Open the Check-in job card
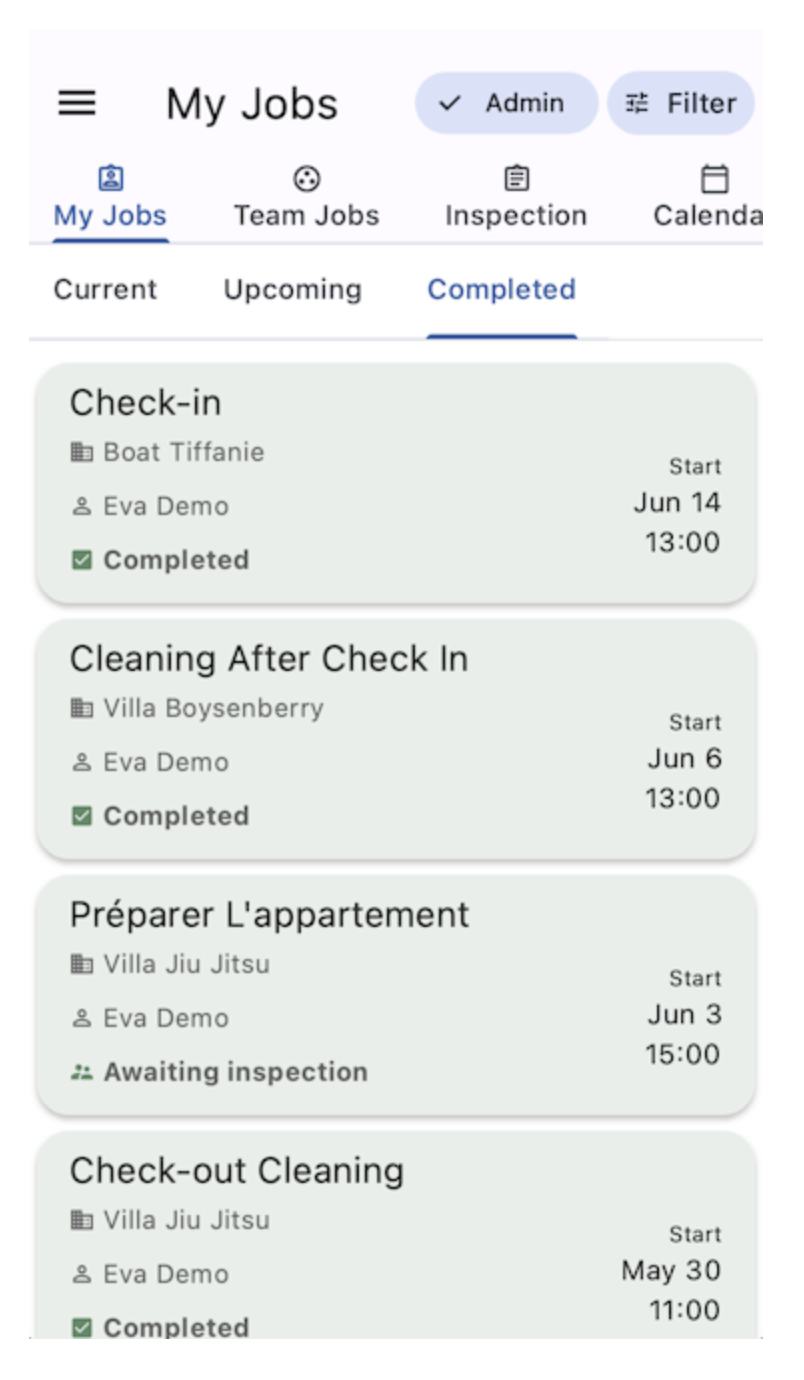Viewport: 804px width, 1380px height. [396, 484]
